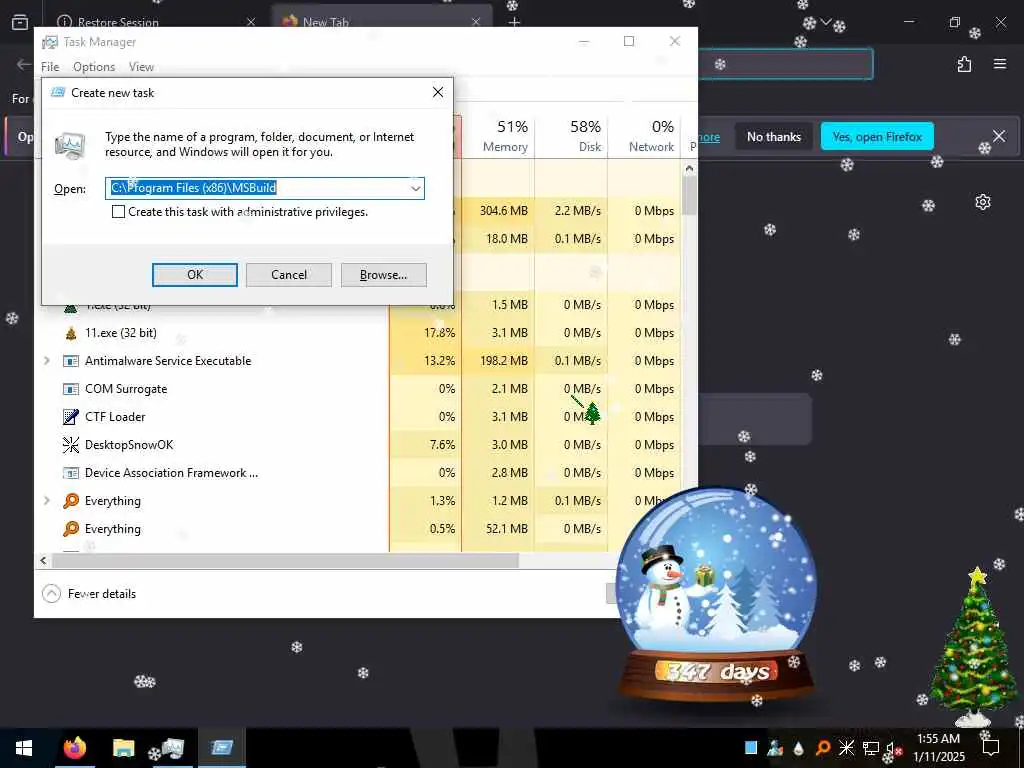1024x768 pixels.
Task: Collapse Task Manager with Fewer details
Action: click(89, 594)
